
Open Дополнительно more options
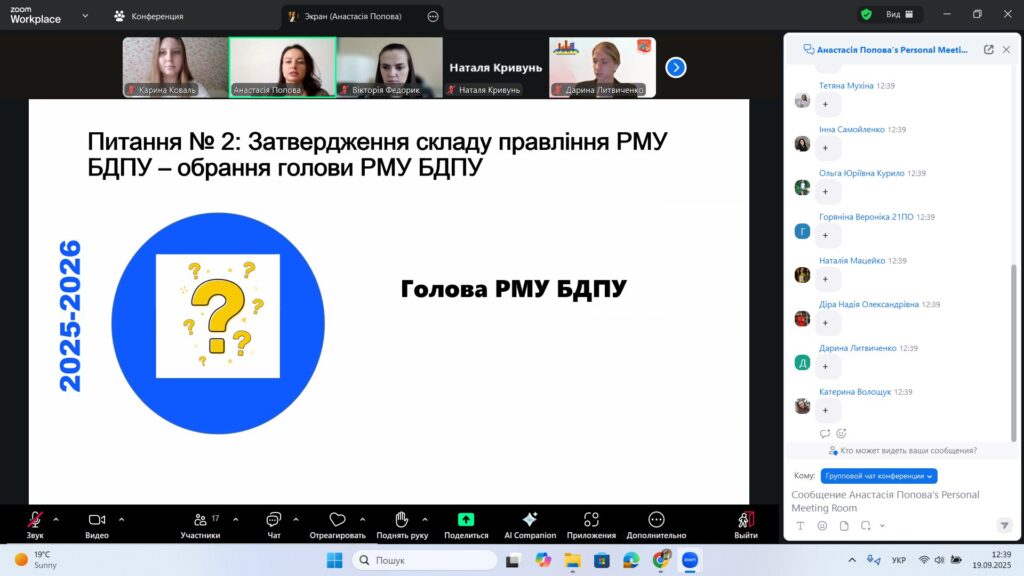[x=656, y=520]
